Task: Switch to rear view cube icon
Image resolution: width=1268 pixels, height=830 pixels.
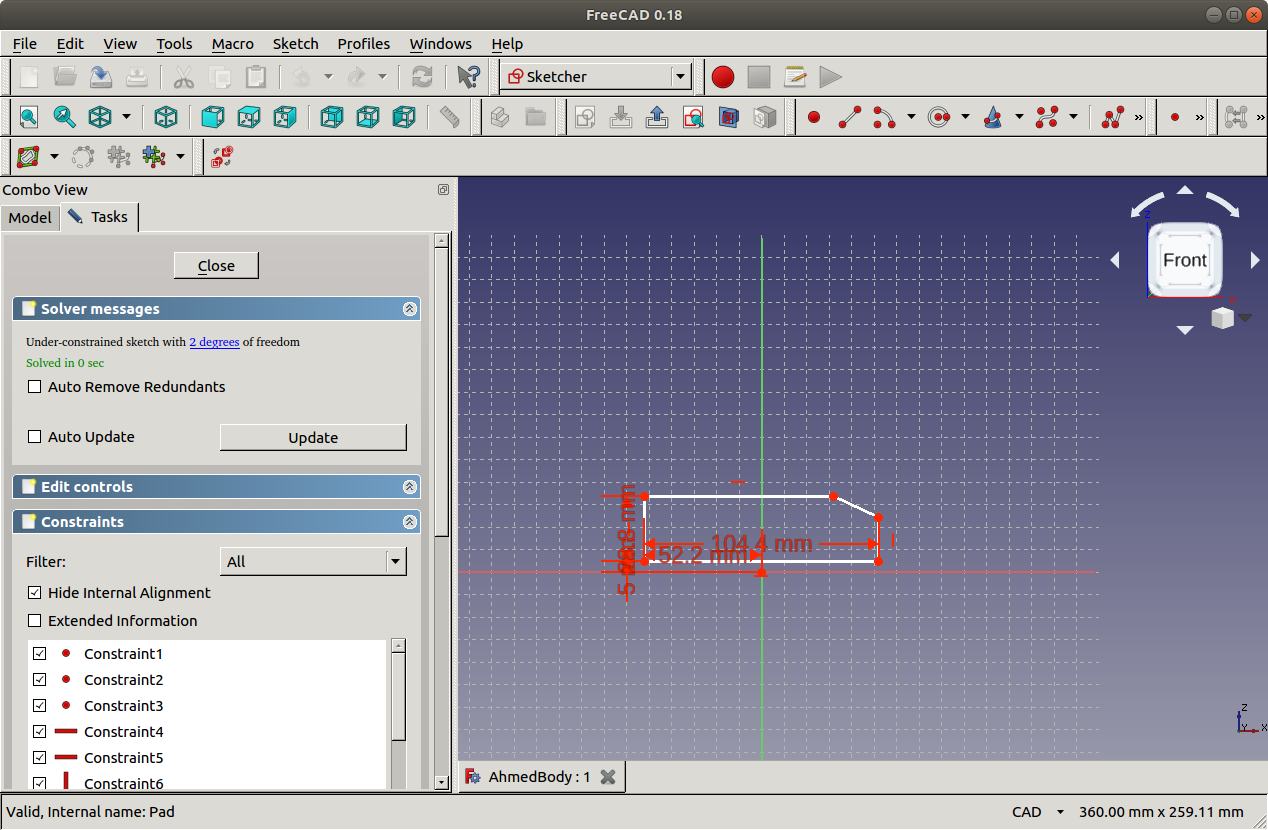Action: coord(331,117)
